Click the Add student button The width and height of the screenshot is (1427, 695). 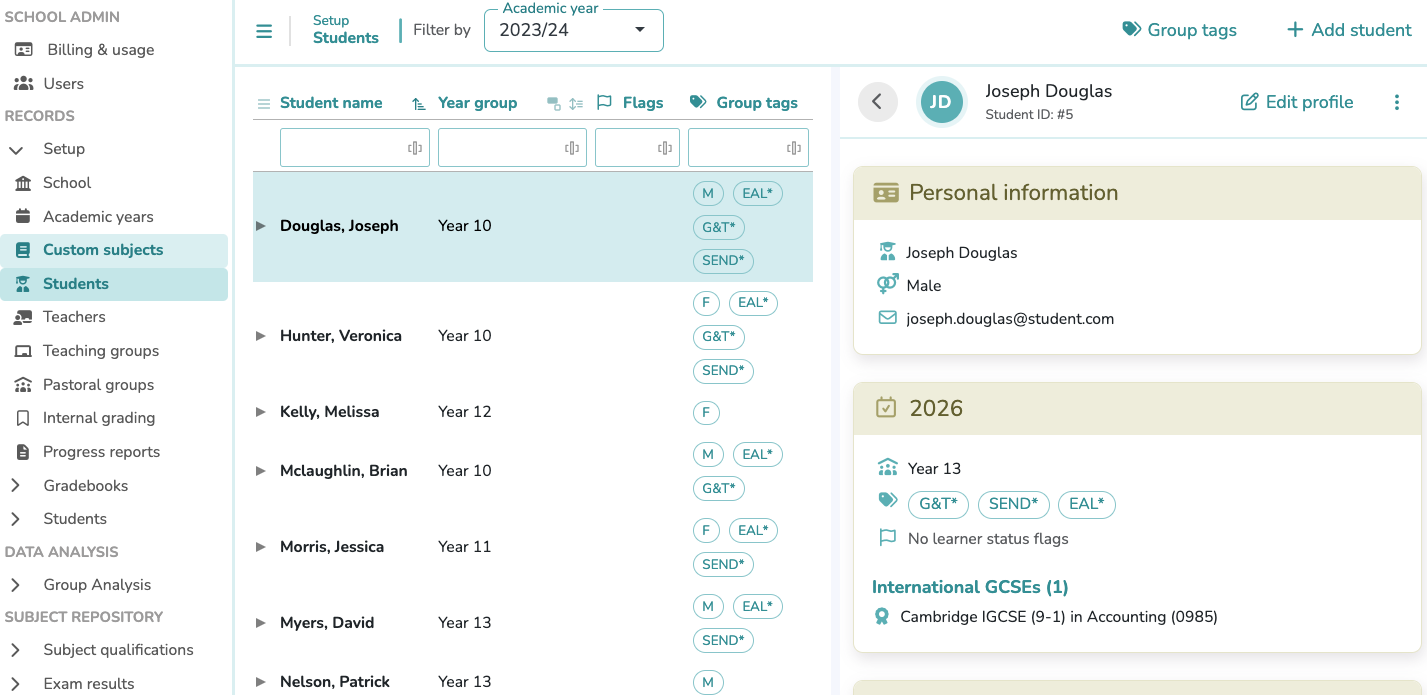[1349, 30]
